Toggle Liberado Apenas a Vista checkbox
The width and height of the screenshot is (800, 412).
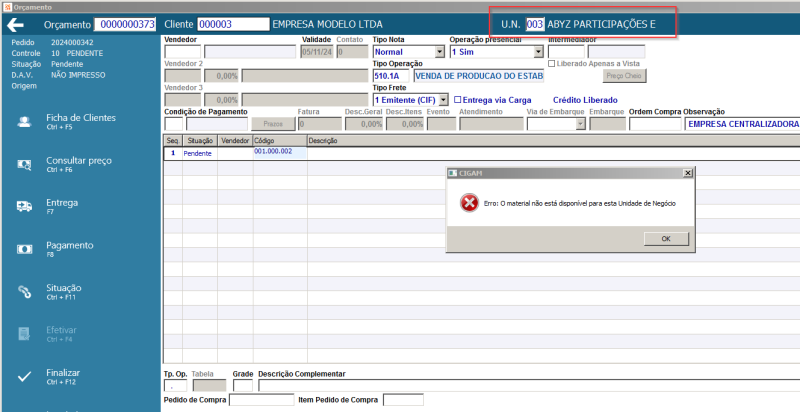[552, 64]
